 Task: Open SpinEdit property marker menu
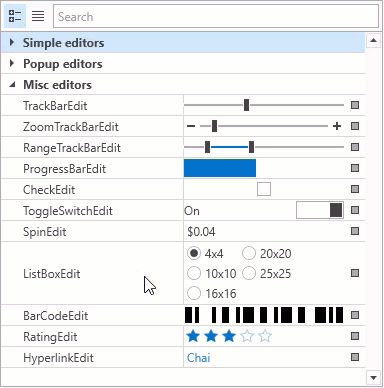pos(355,231)
